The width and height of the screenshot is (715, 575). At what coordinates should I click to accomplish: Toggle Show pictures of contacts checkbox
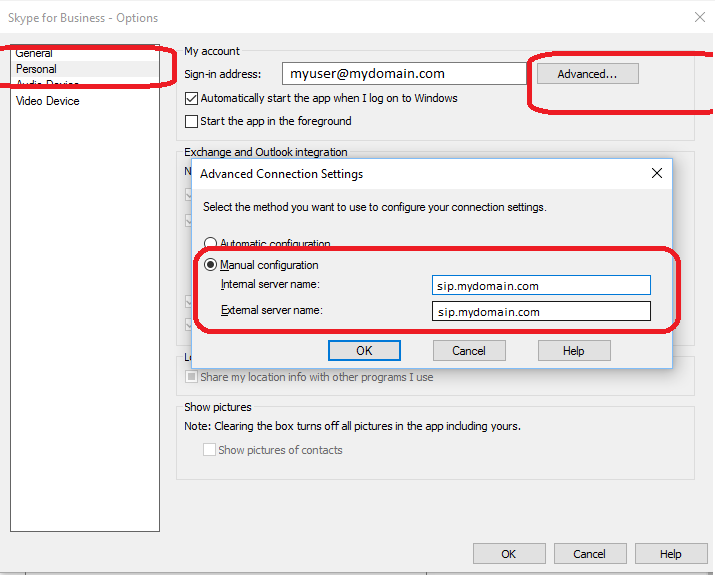click(209, 450)
